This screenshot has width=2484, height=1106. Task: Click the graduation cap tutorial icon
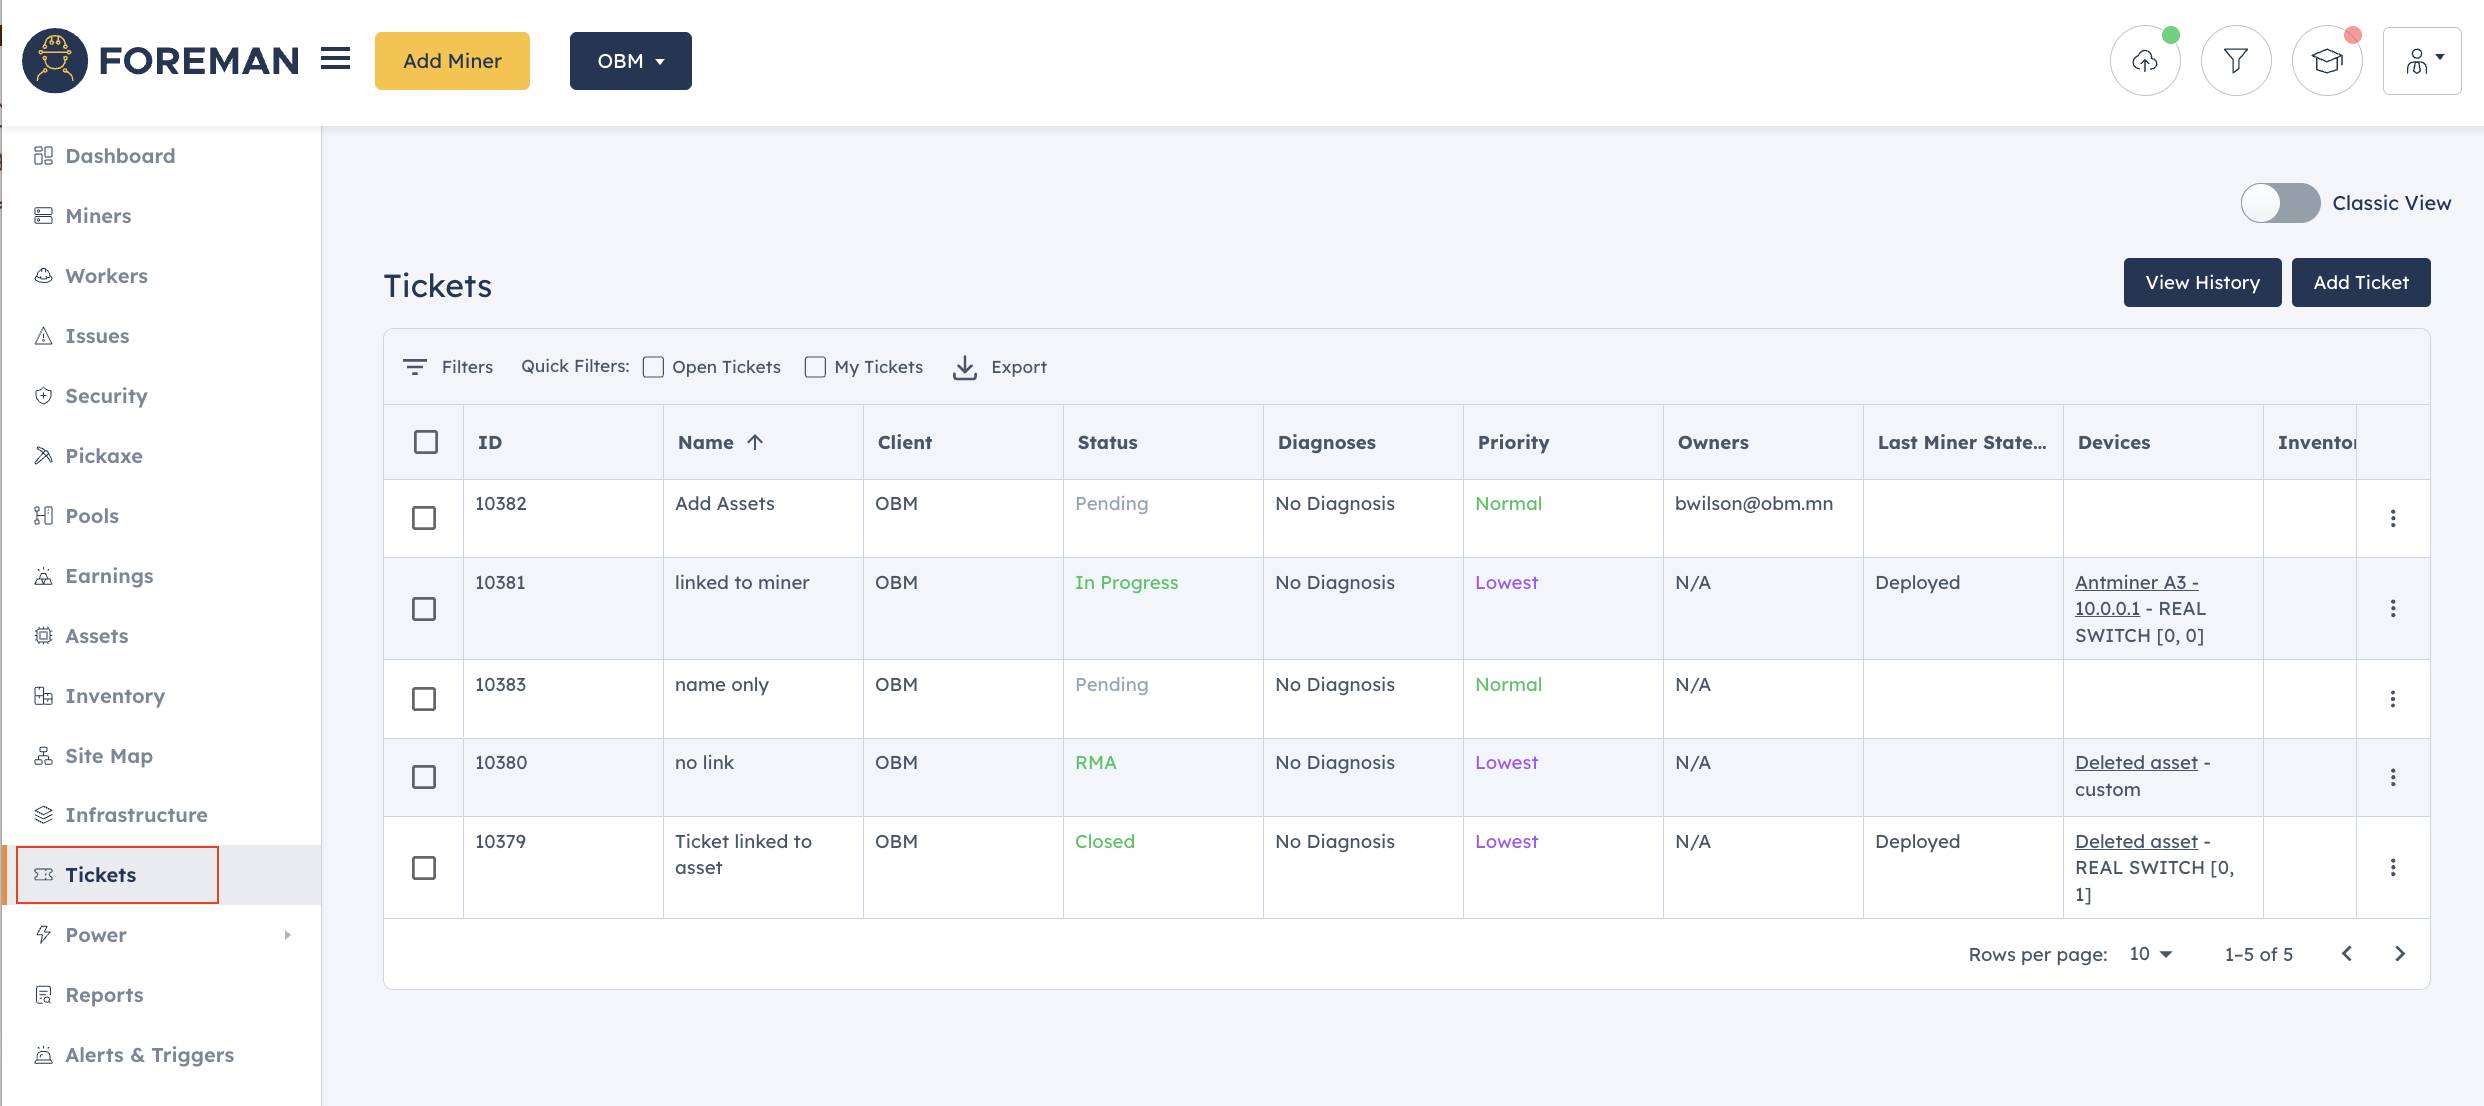(2327, 61)
